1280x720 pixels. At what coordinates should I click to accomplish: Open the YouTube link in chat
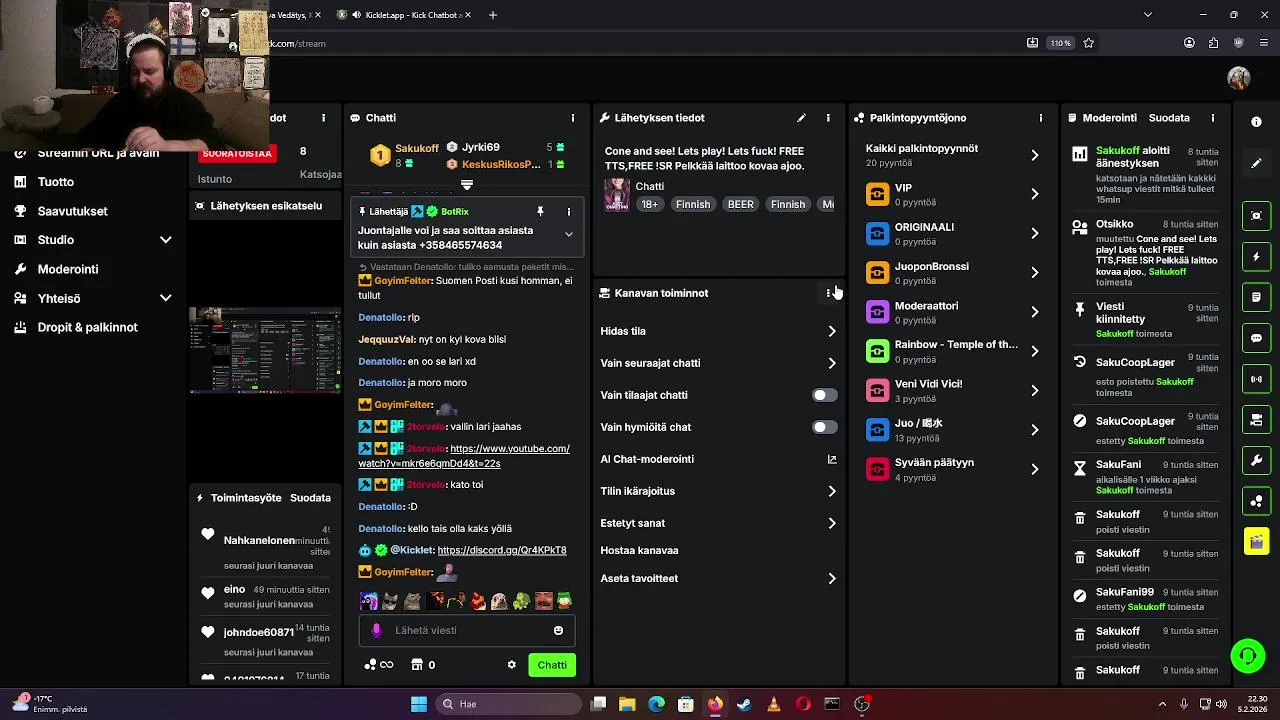click(x=464, y=456)
